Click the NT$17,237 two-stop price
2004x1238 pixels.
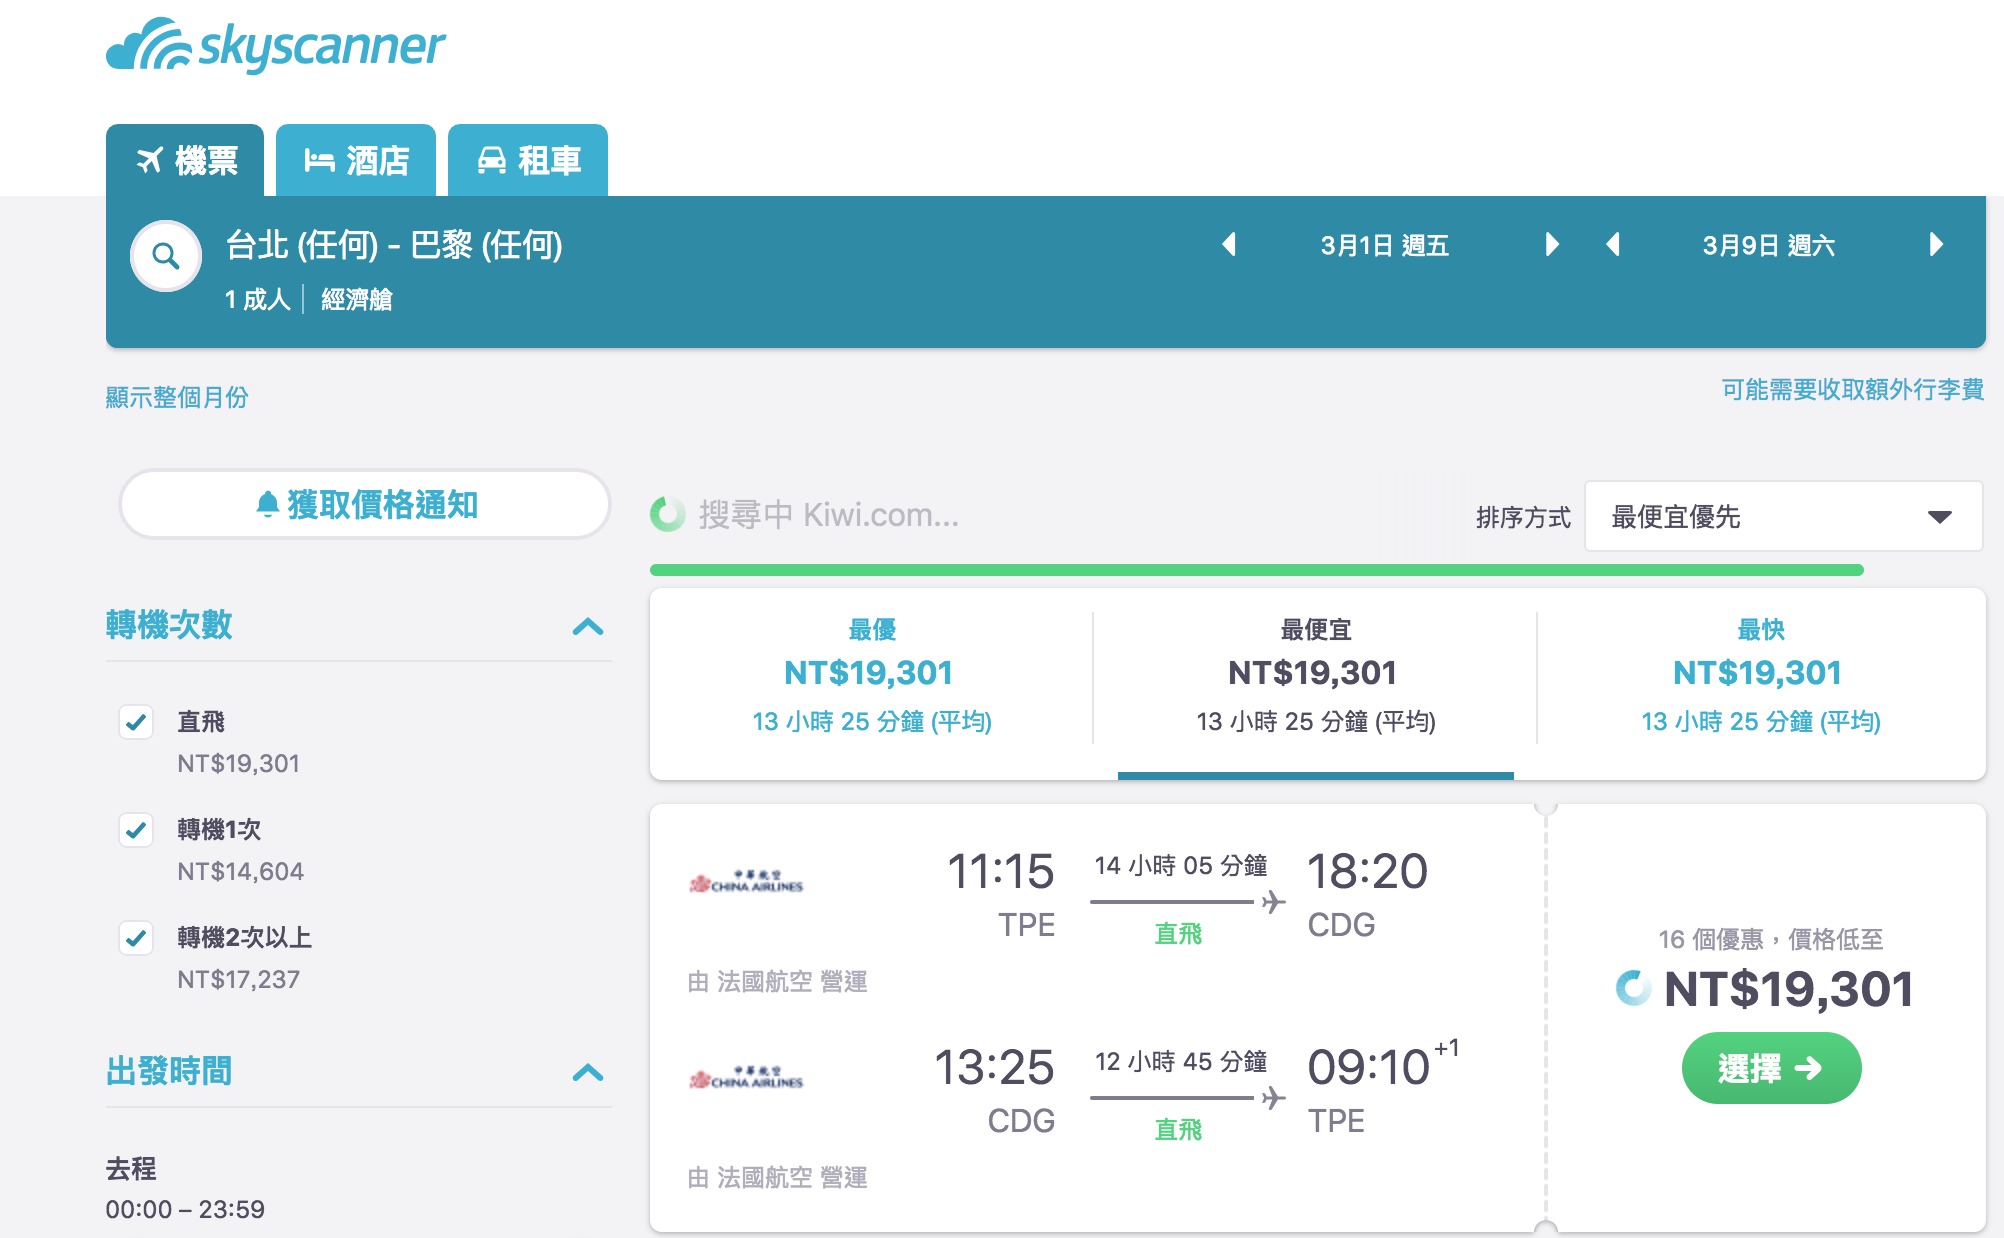point(238,979)
